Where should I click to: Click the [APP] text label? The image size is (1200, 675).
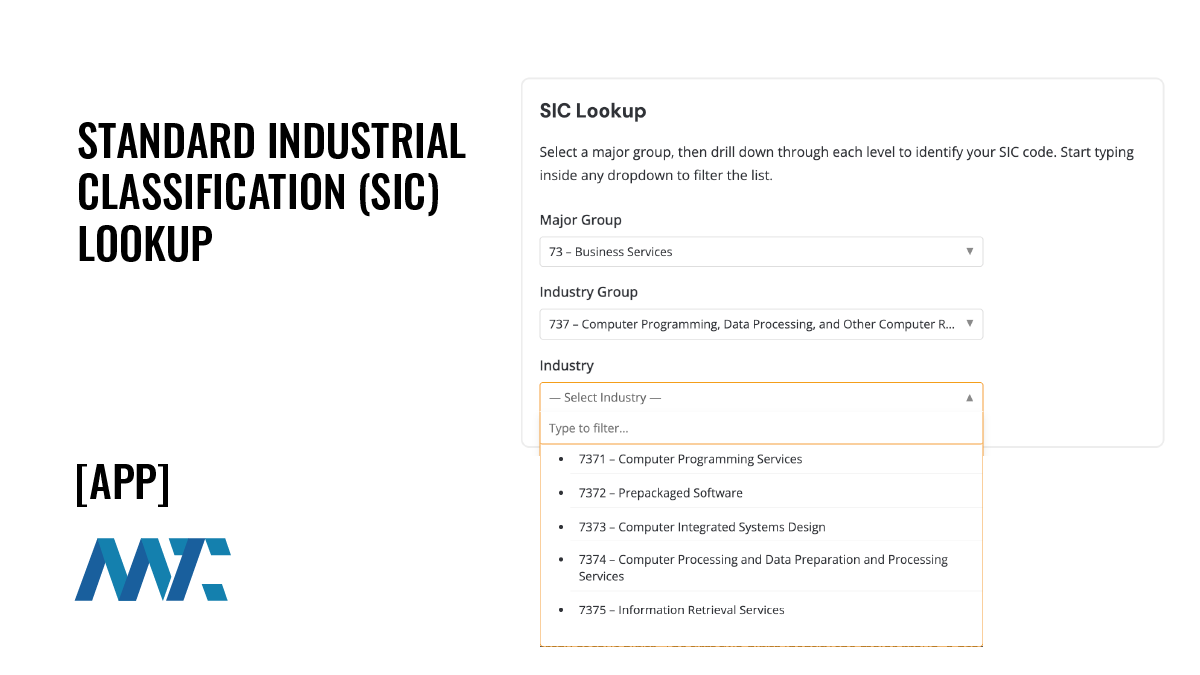click(x=123, y=483)
